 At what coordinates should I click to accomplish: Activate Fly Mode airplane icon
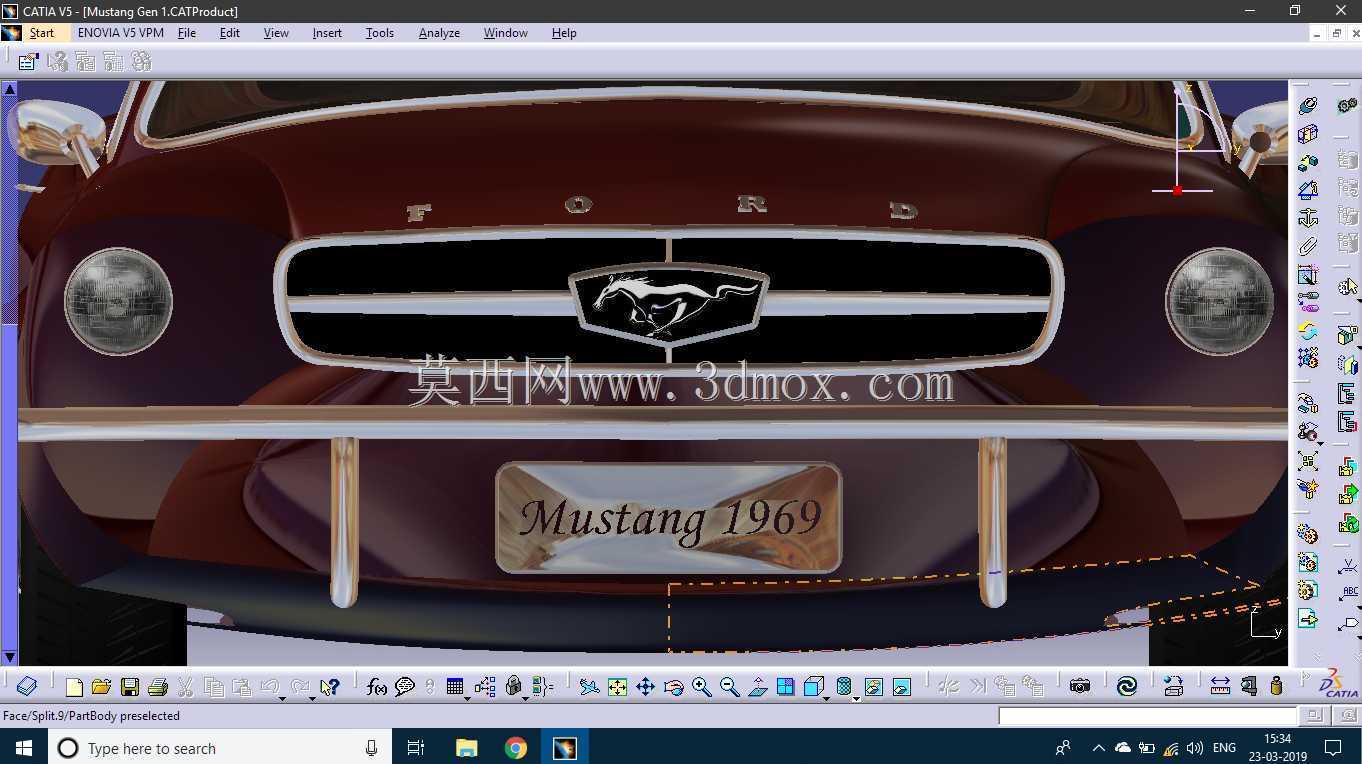[x=589, y=687]
